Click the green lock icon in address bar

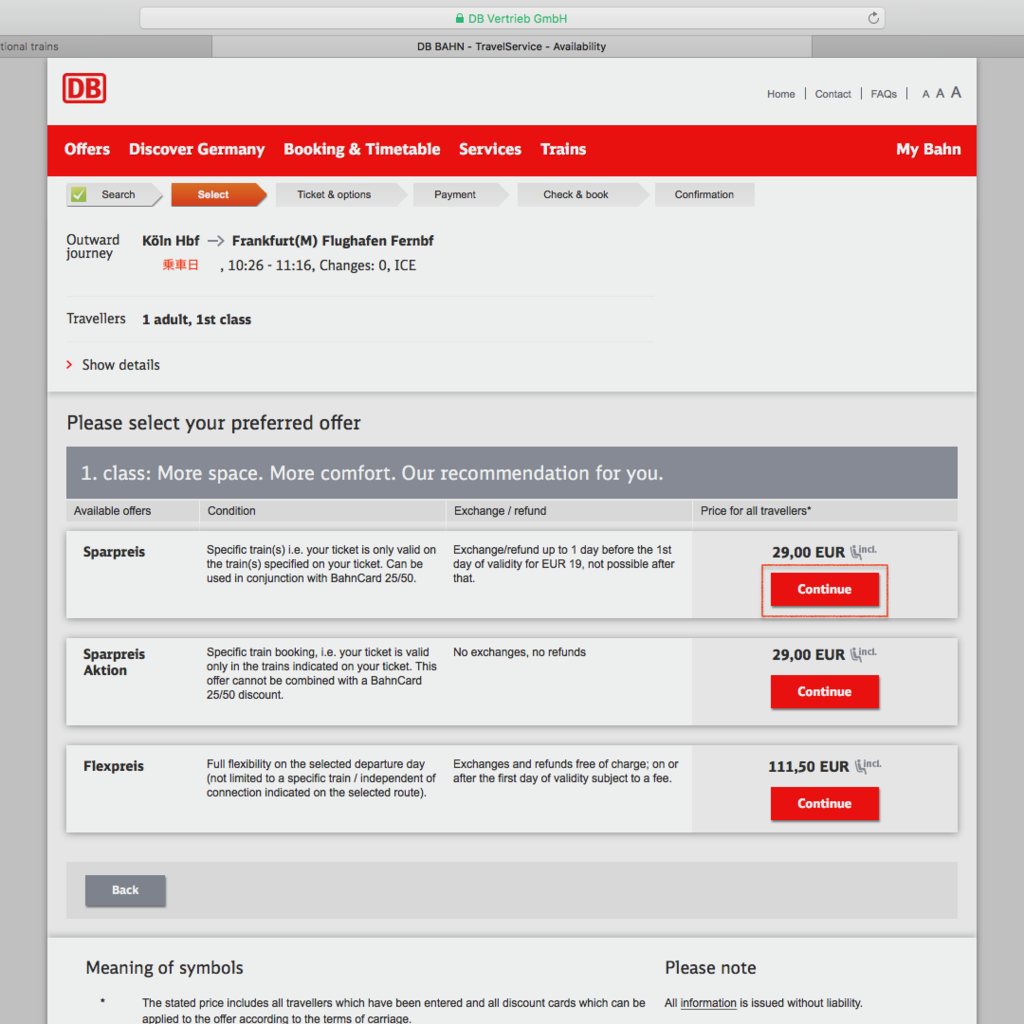point(460,18)
